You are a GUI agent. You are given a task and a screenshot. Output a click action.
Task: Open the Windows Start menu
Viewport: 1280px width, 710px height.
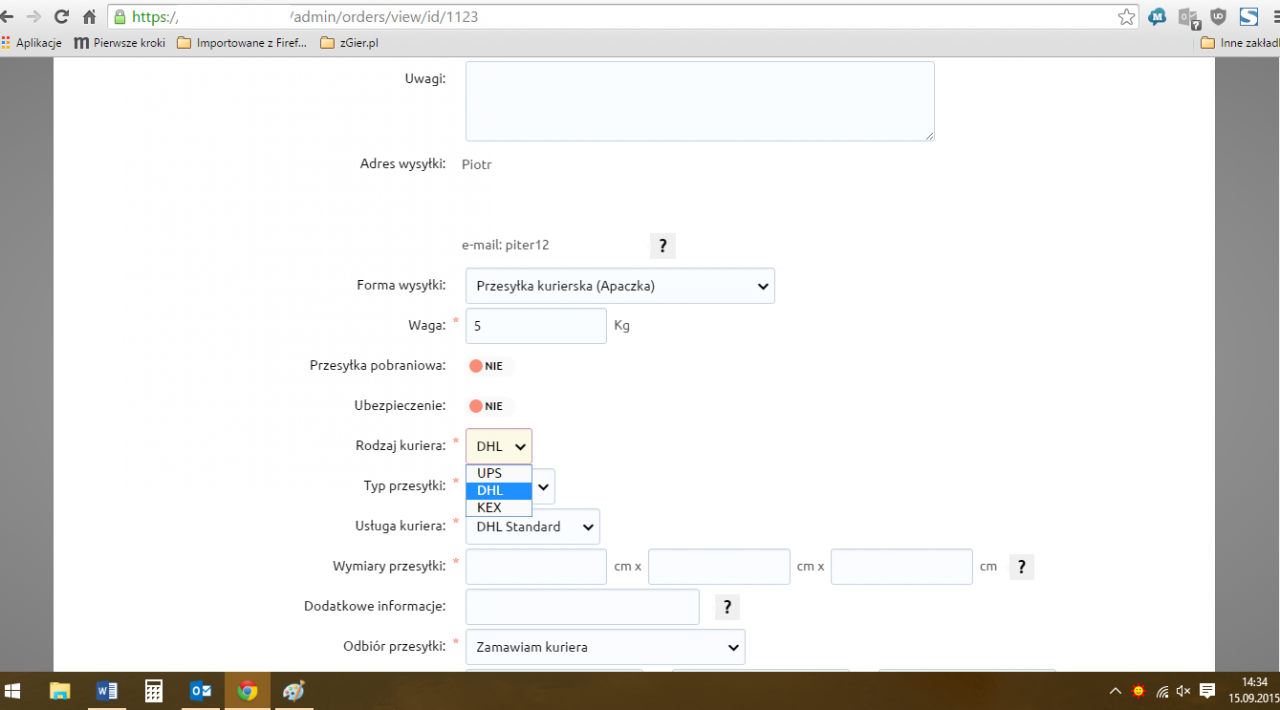click(14, 691)
